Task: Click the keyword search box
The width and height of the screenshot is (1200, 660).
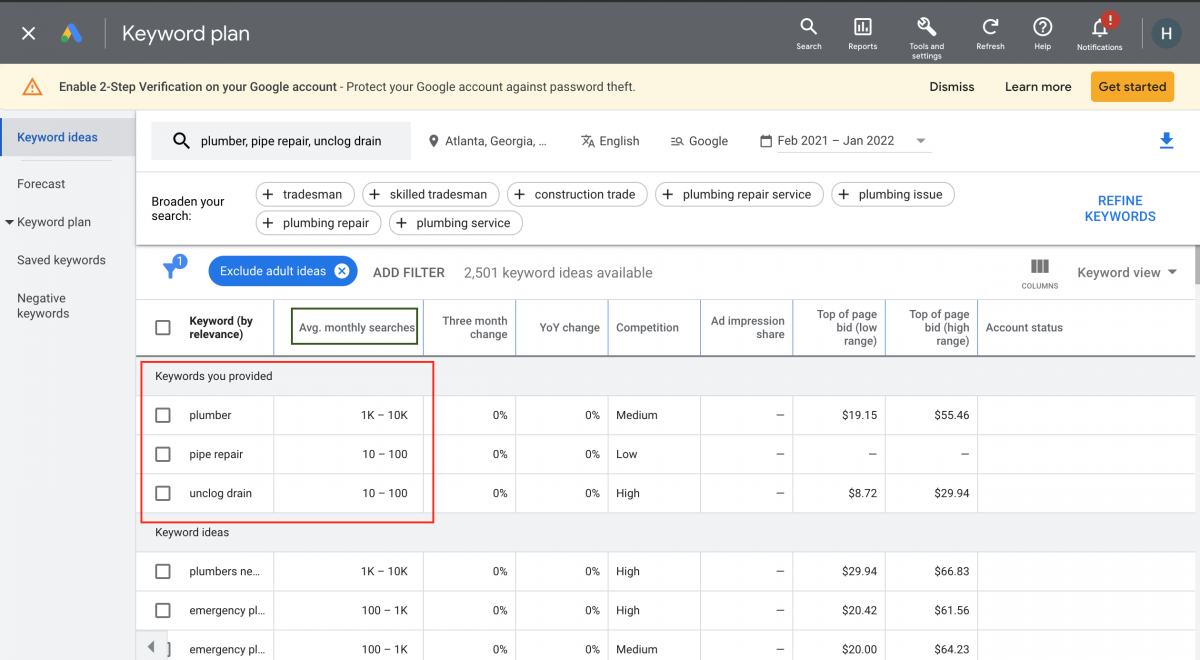Action: coord(281,141)
